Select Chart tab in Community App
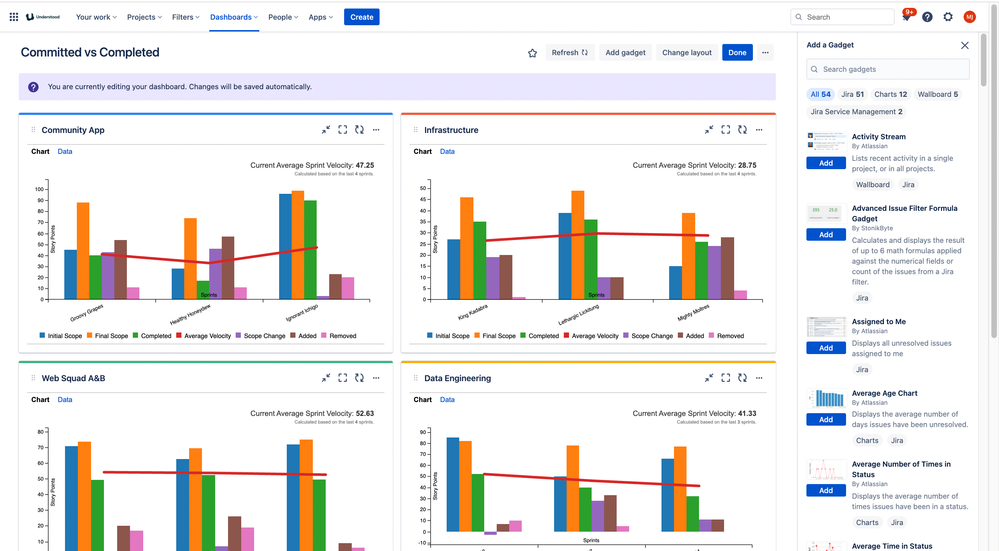The width and height of the screenshot is (999, 551). pyautogui.click(x=40, y=152)
